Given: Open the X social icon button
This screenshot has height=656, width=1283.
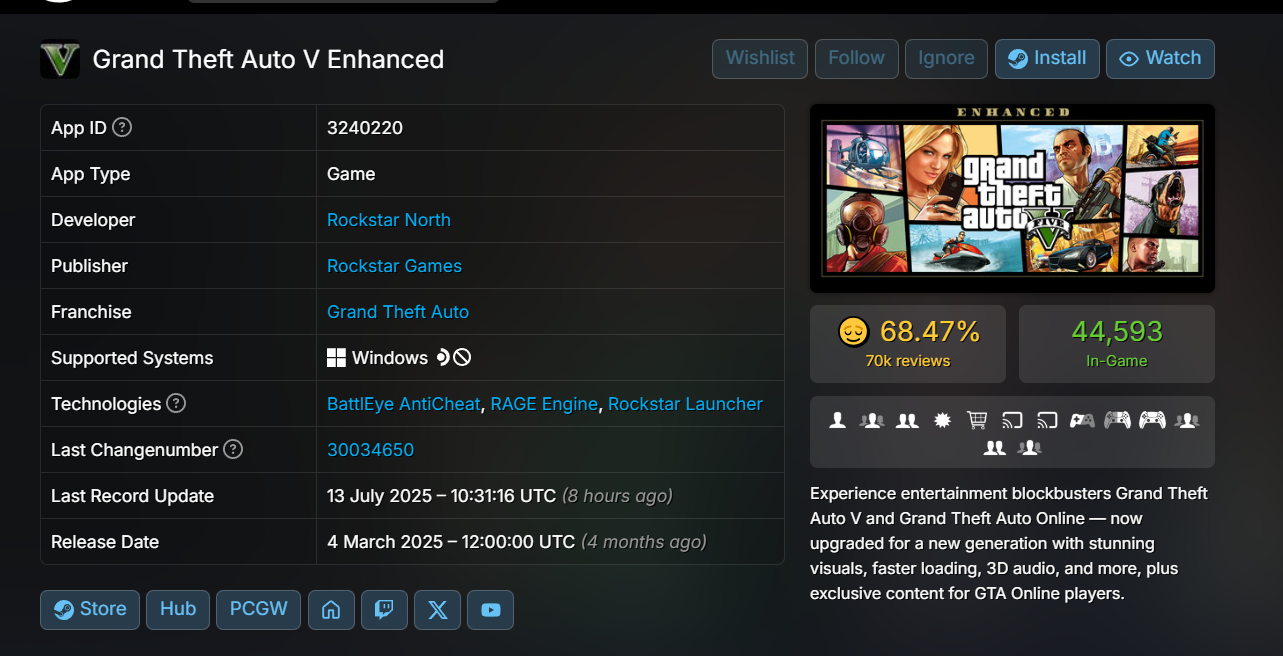Looking at the screenshot, I should click(437, 610).
